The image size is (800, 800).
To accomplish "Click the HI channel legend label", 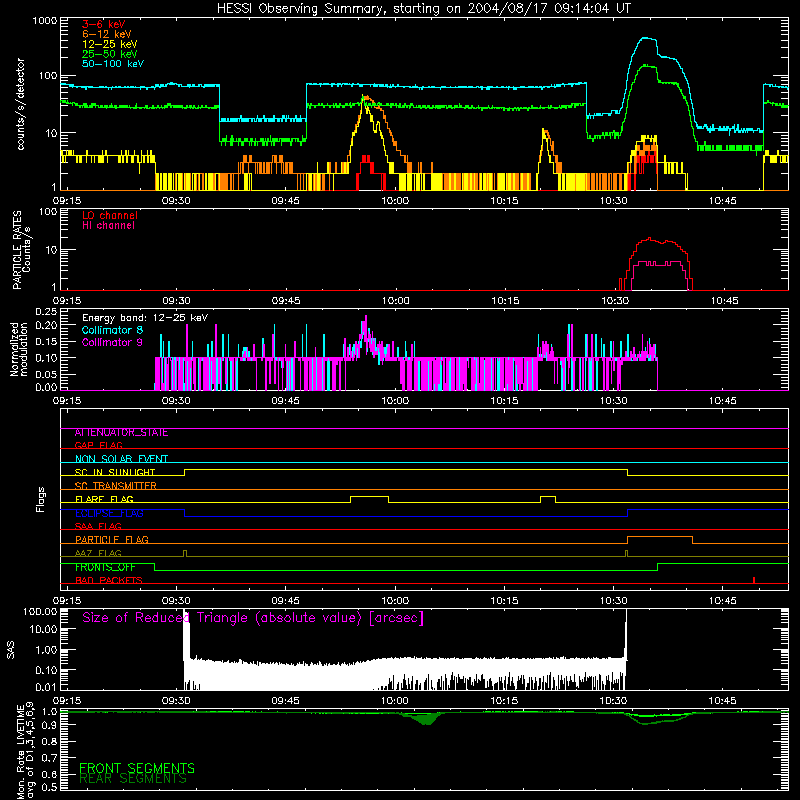I will (109, 226).
